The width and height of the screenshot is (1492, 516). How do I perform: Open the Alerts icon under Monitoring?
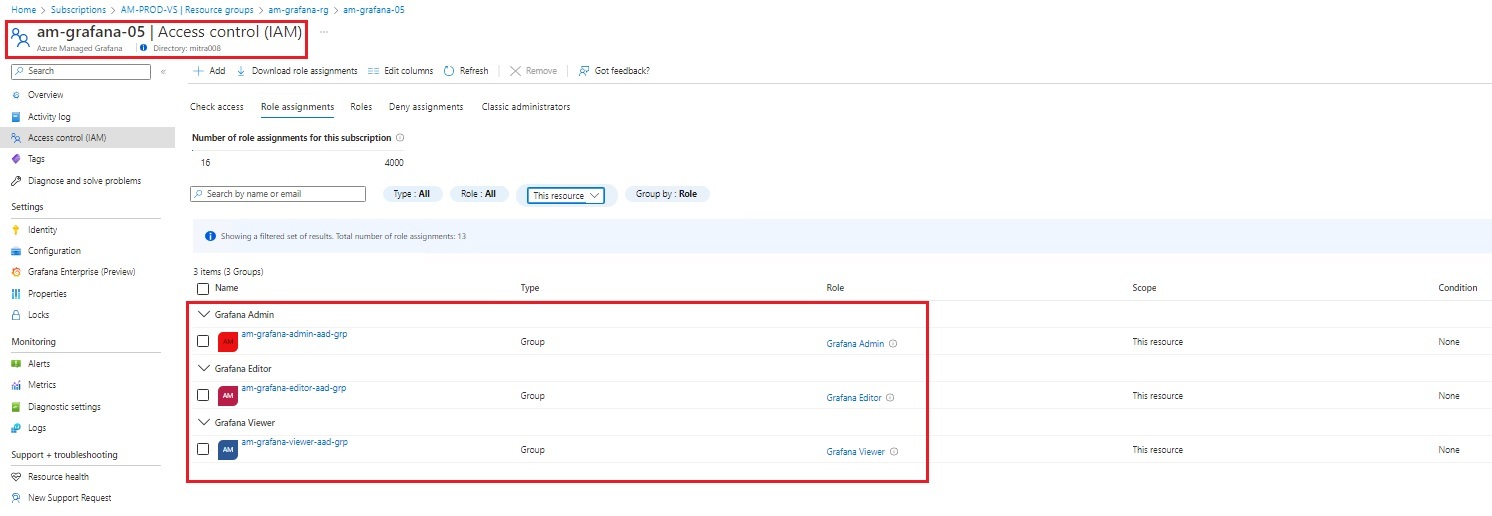point(16,364)
